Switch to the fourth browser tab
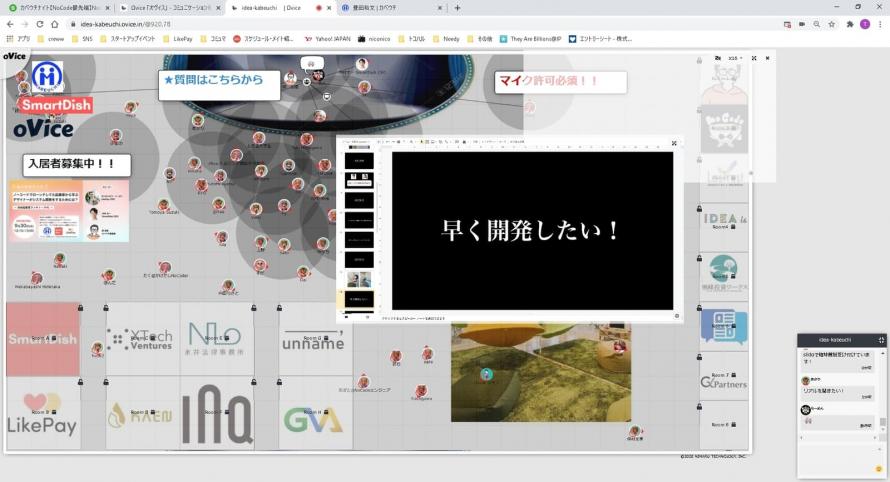 click(392, 8)
